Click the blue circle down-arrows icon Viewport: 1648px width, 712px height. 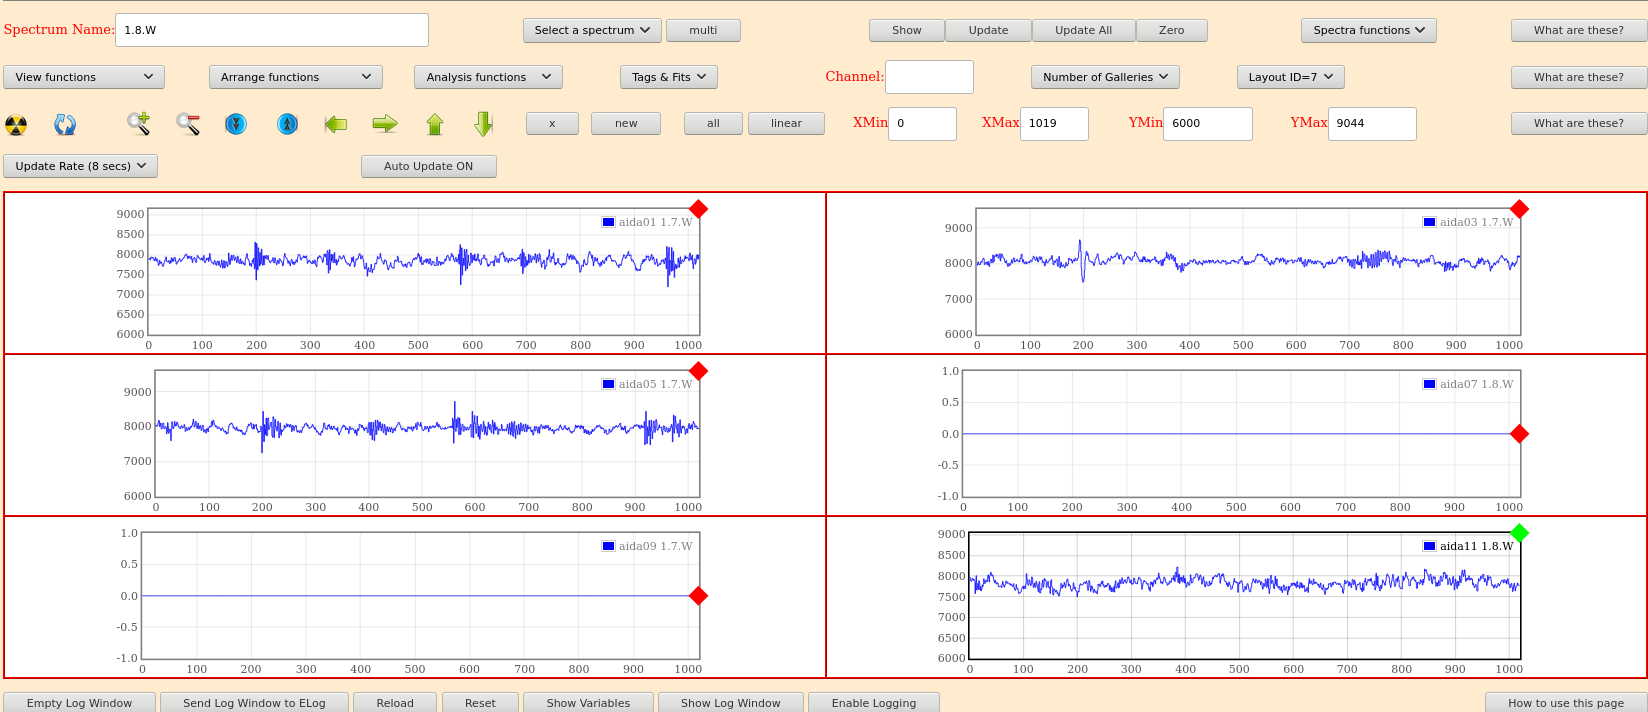click(x=236, y=124)
